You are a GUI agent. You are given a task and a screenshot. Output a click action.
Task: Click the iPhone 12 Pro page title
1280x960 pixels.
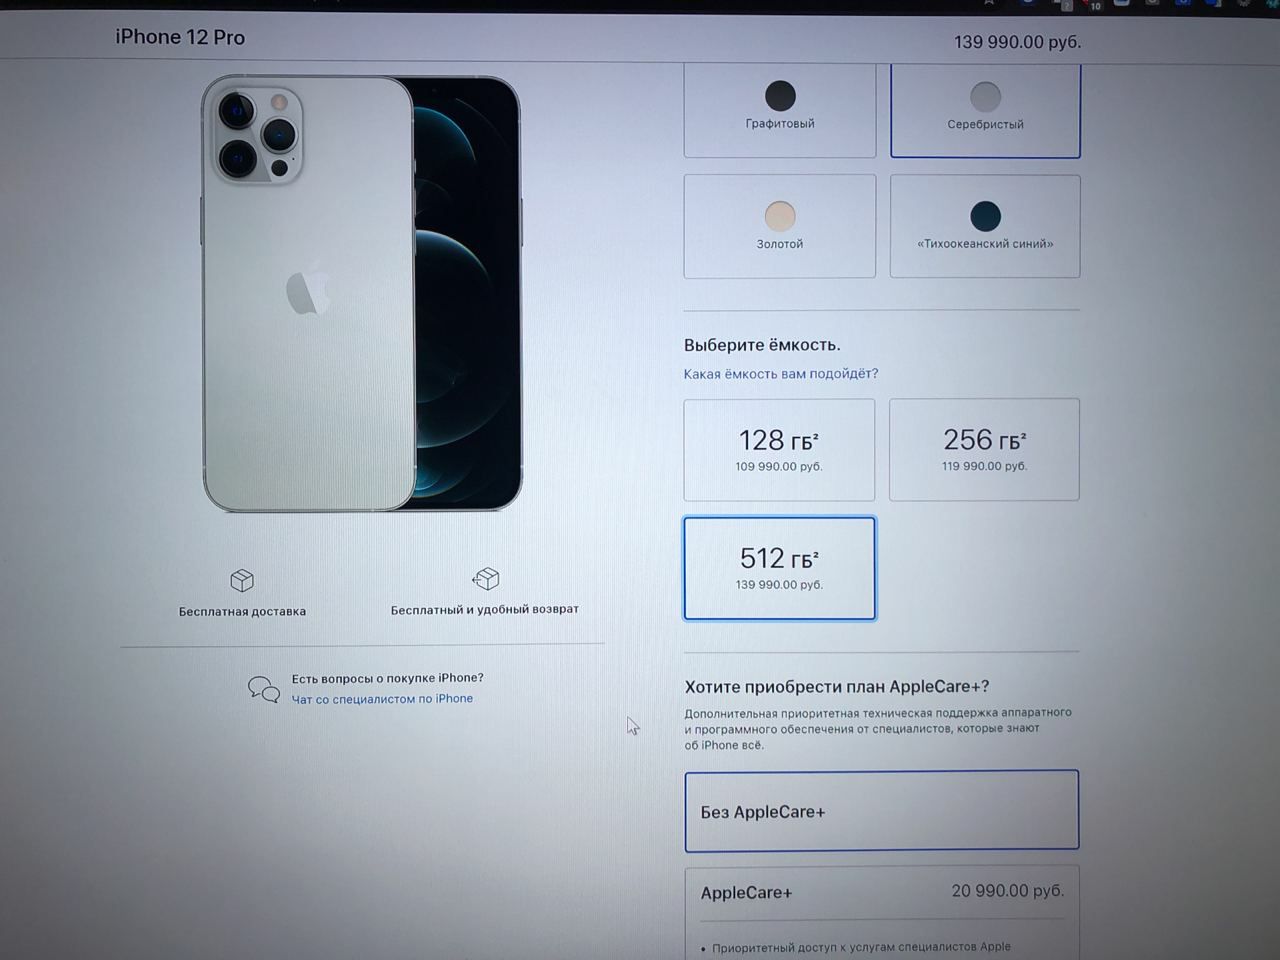click(x=180, y=37)
